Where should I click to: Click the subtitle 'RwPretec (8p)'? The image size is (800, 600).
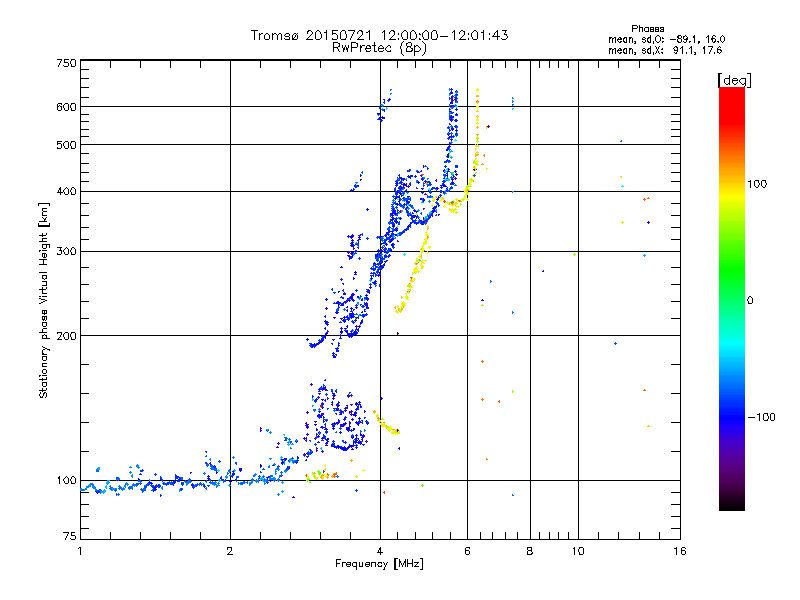click(x=379, y=48)
